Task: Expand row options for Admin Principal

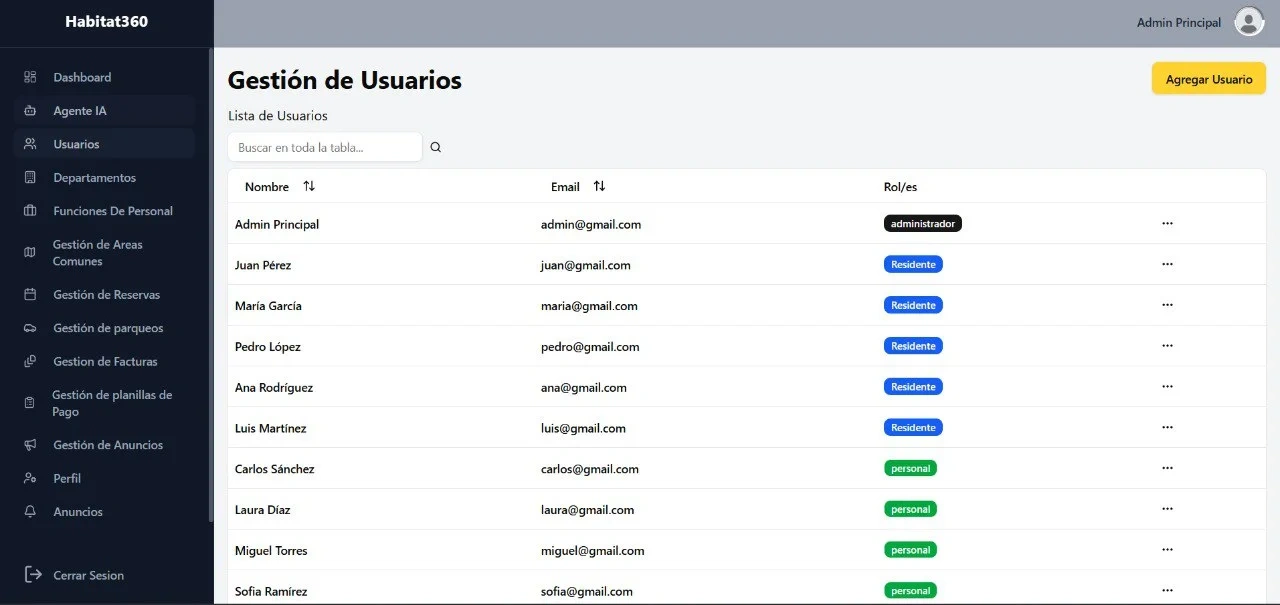Action: click(1167, 223)
